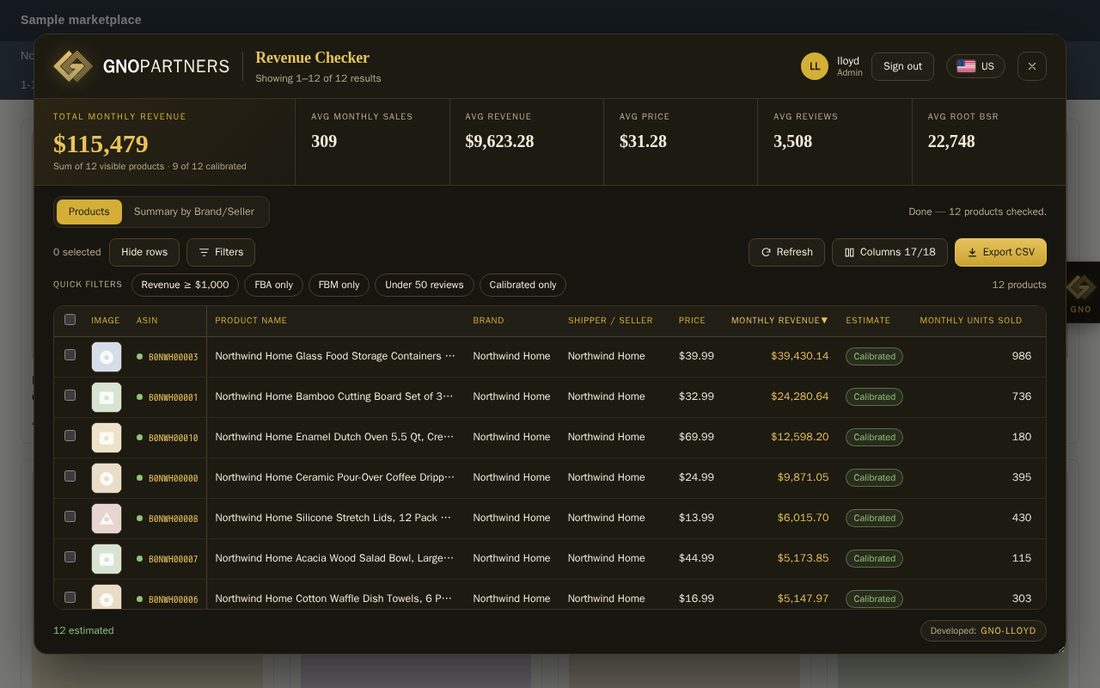Click the GNO side launcher tab

pos(1081,292)
